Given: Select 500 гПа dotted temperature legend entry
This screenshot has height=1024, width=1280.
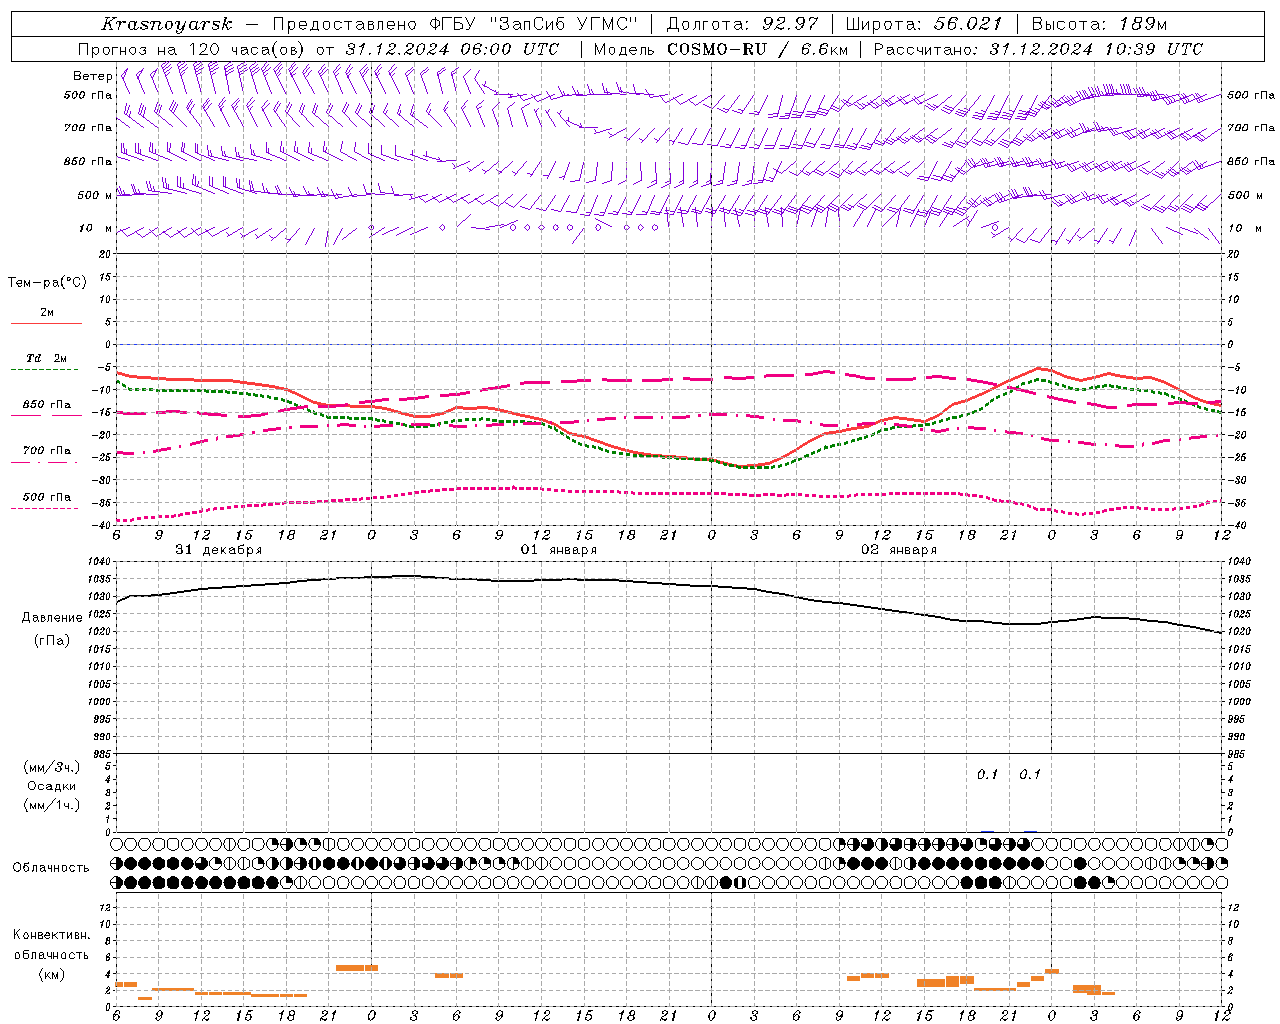Looking at the screenshot, I should [x=47, y=497].
